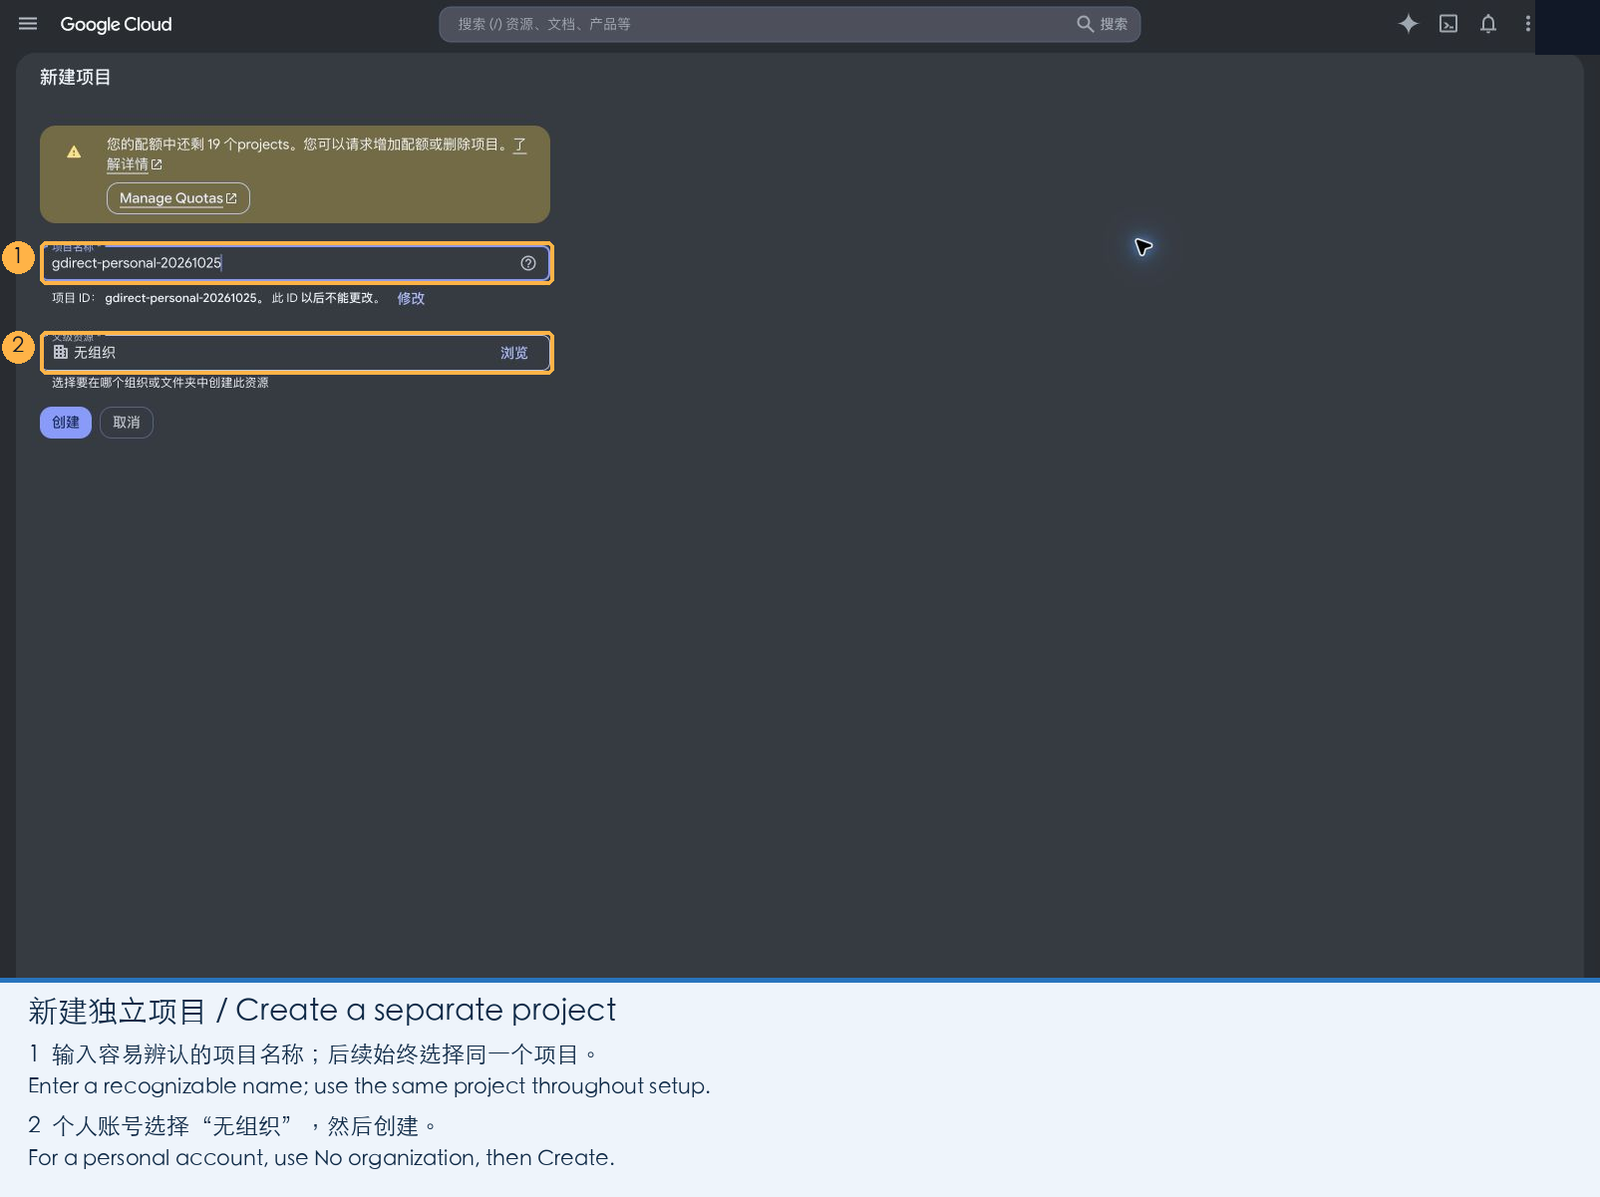Open the Gemini AI sparkle icon
1600x1197 pixels.
[1408, 24]
